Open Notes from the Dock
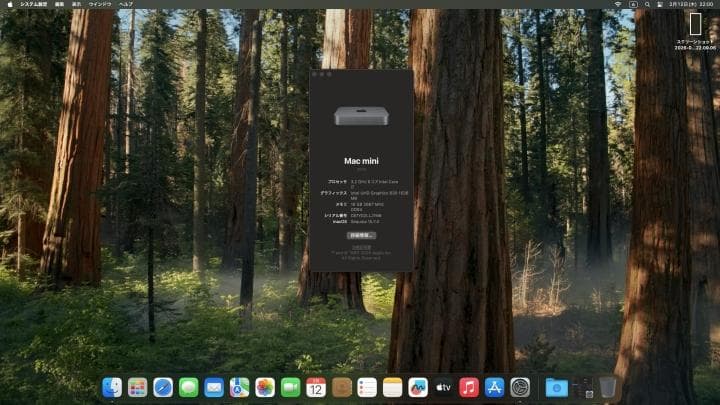 click(392, 387)
